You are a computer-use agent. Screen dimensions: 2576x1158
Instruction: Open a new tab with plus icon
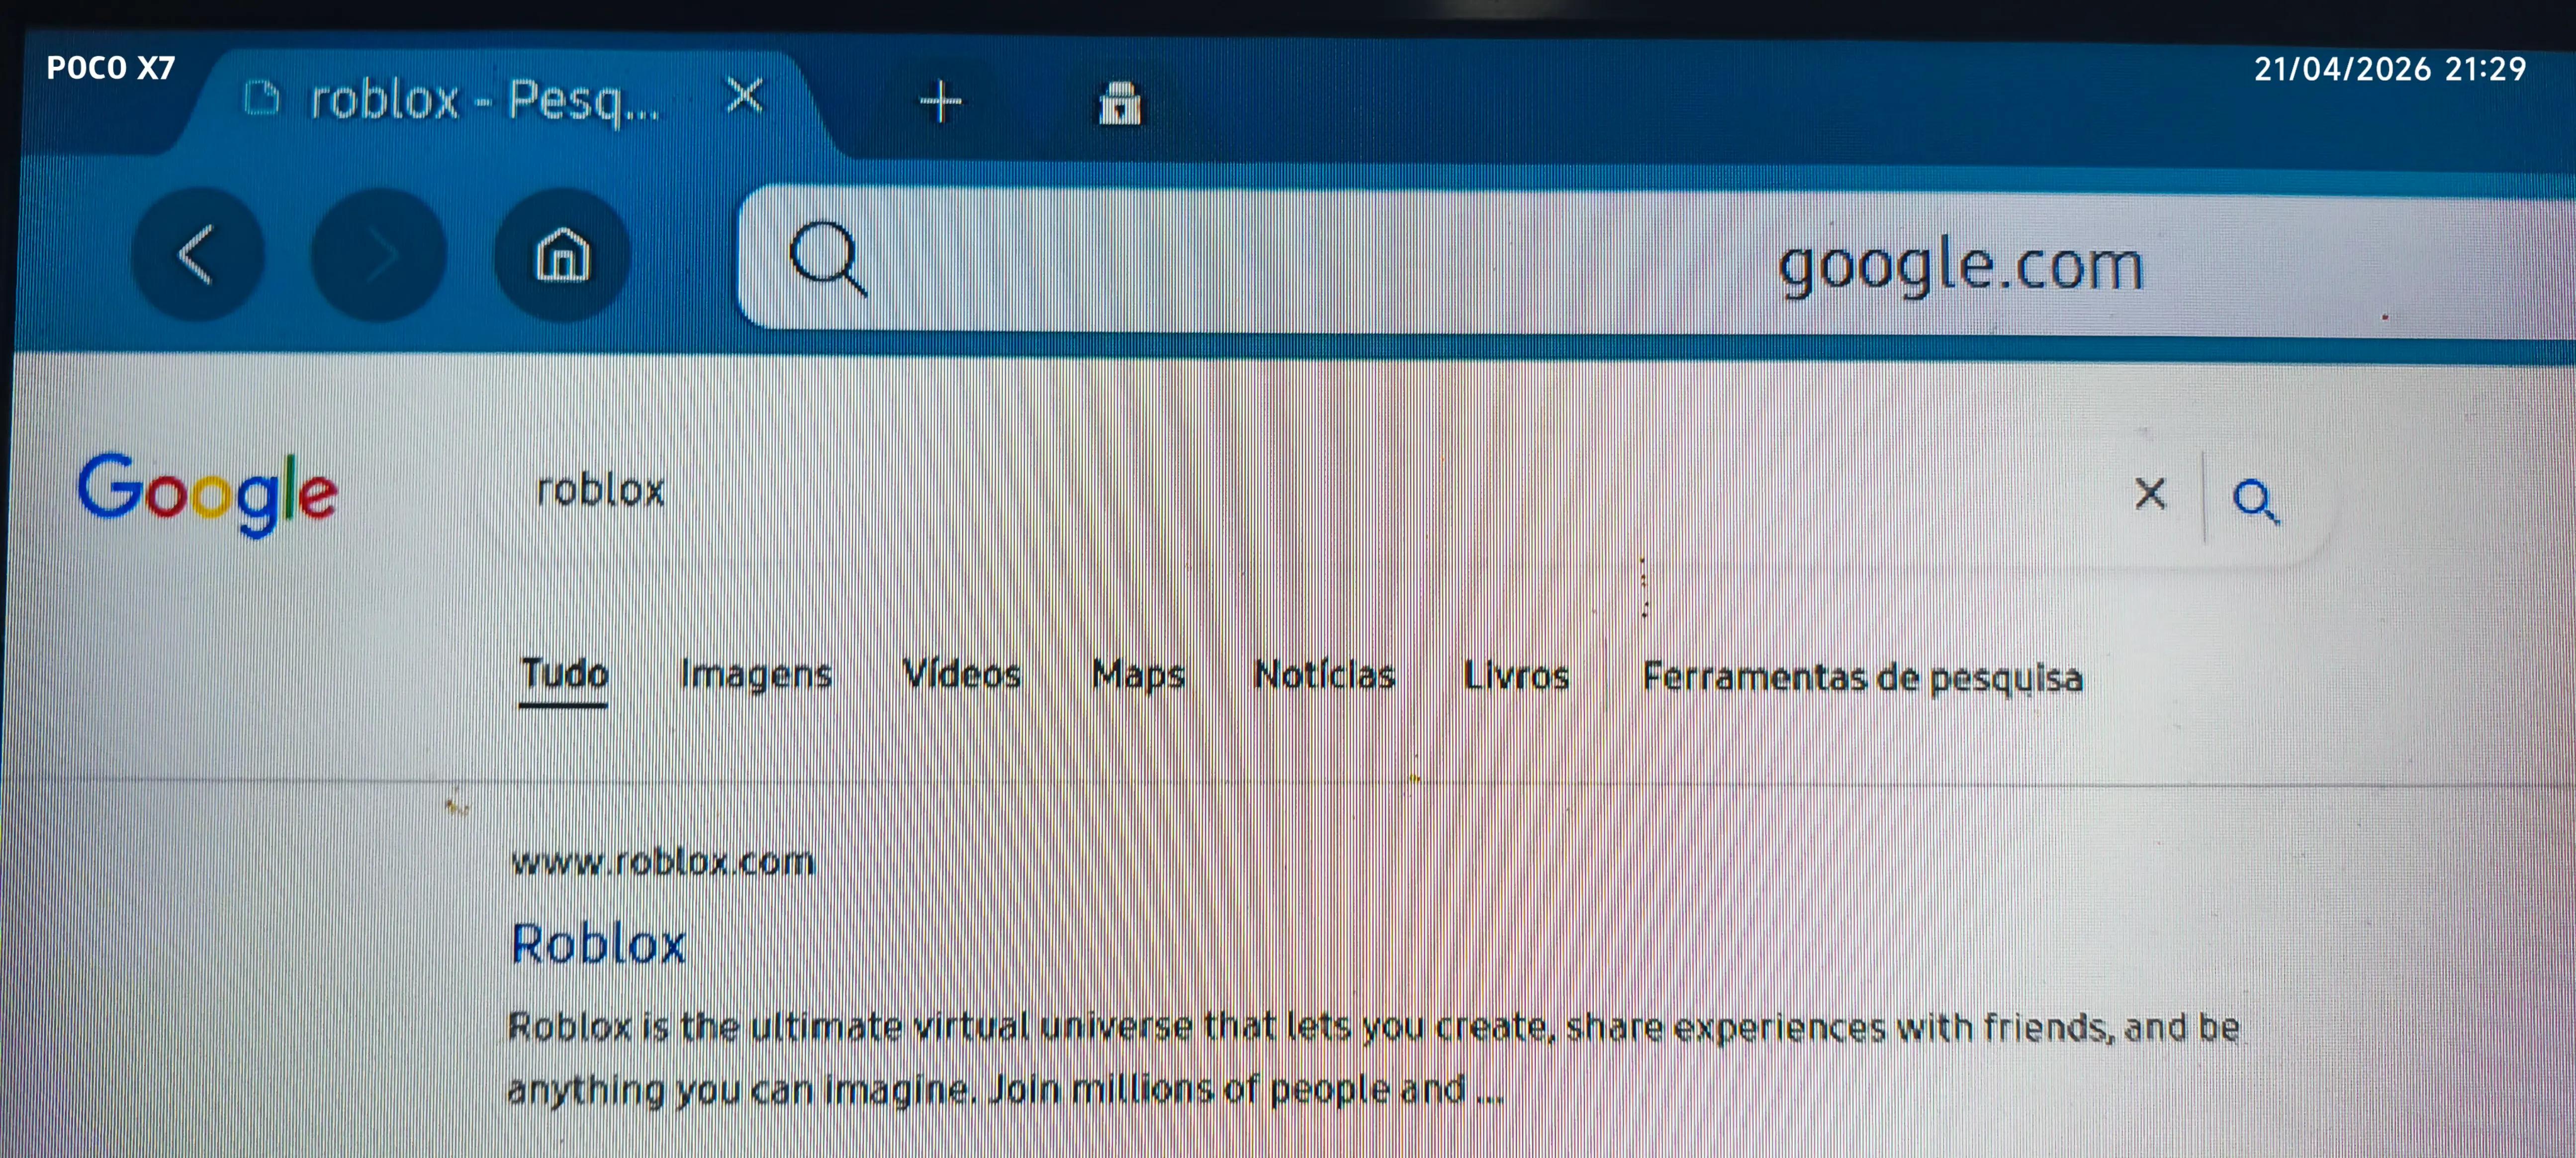coord(940,102)
